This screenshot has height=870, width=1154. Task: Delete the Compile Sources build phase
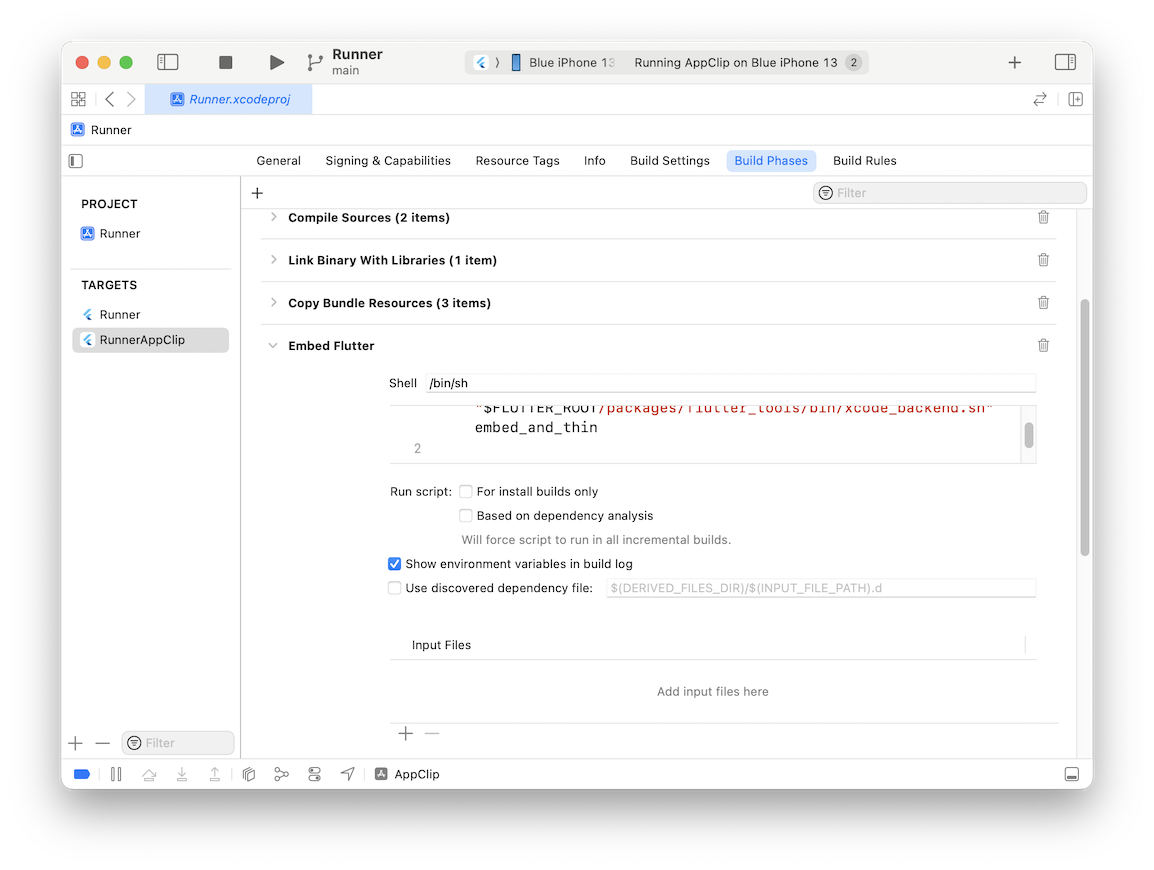[1043, 217]
